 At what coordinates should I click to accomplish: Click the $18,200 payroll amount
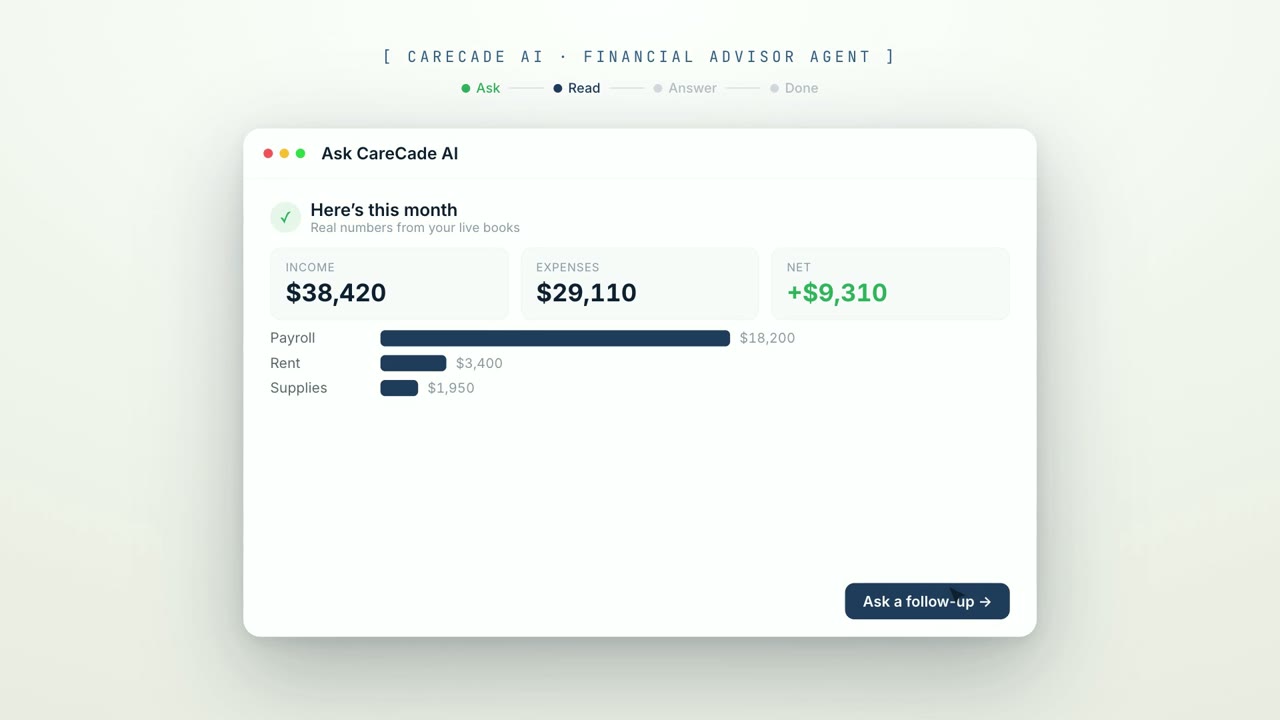tap(767, 338)
